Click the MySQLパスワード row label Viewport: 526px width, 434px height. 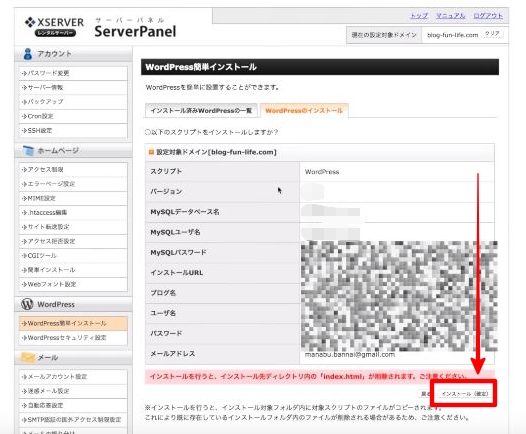tap(178, 252)
